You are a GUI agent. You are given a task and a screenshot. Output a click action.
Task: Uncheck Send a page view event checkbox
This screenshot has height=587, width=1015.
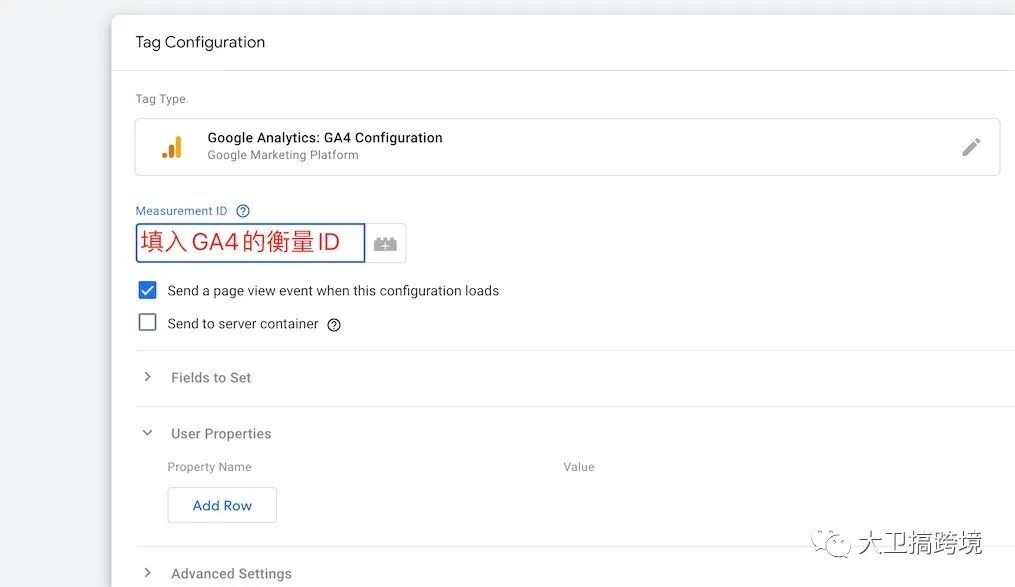pos(148,290)
